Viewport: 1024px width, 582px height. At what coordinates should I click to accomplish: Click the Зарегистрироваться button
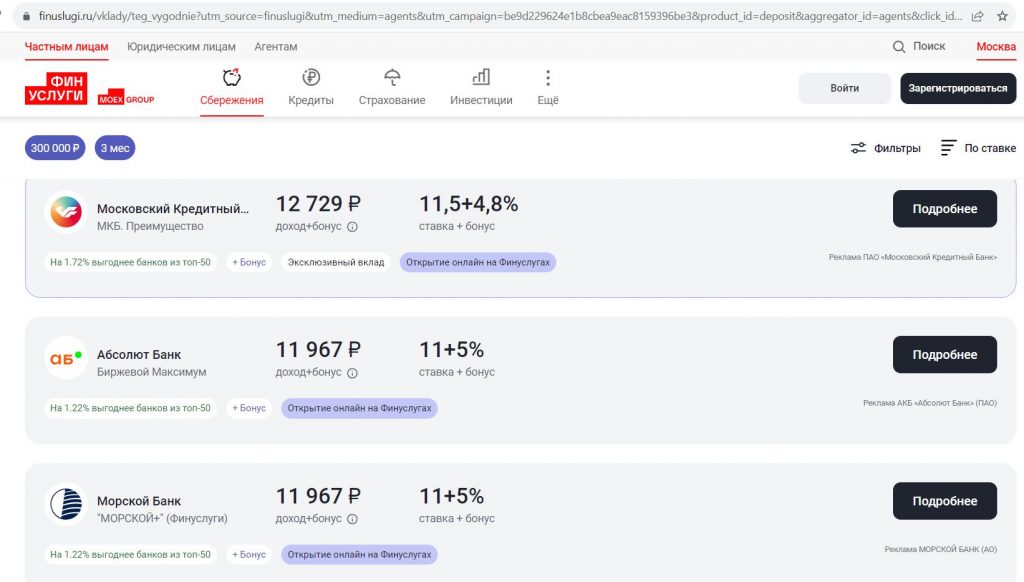pyautogui.click(x=958, y=88)
